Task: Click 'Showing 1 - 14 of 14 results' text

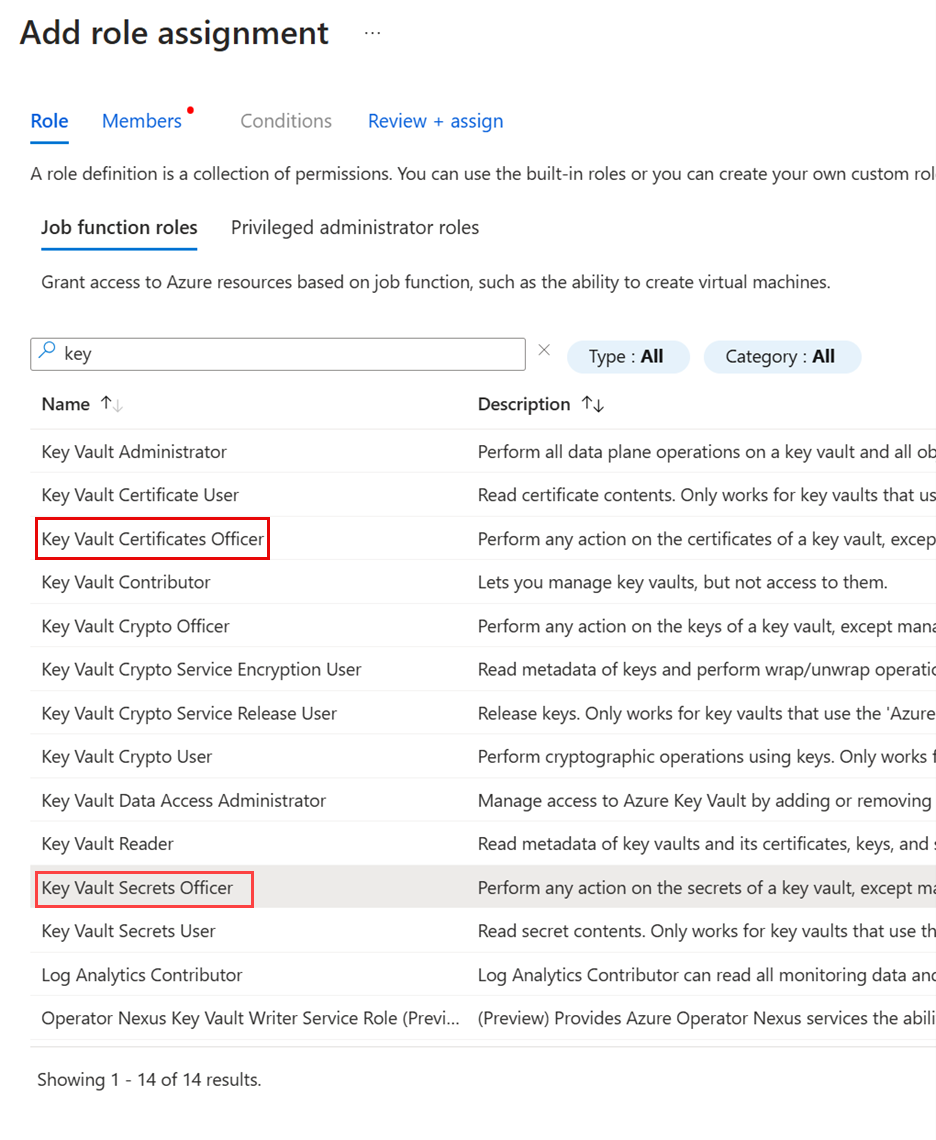Action: tap(149, 1080)
